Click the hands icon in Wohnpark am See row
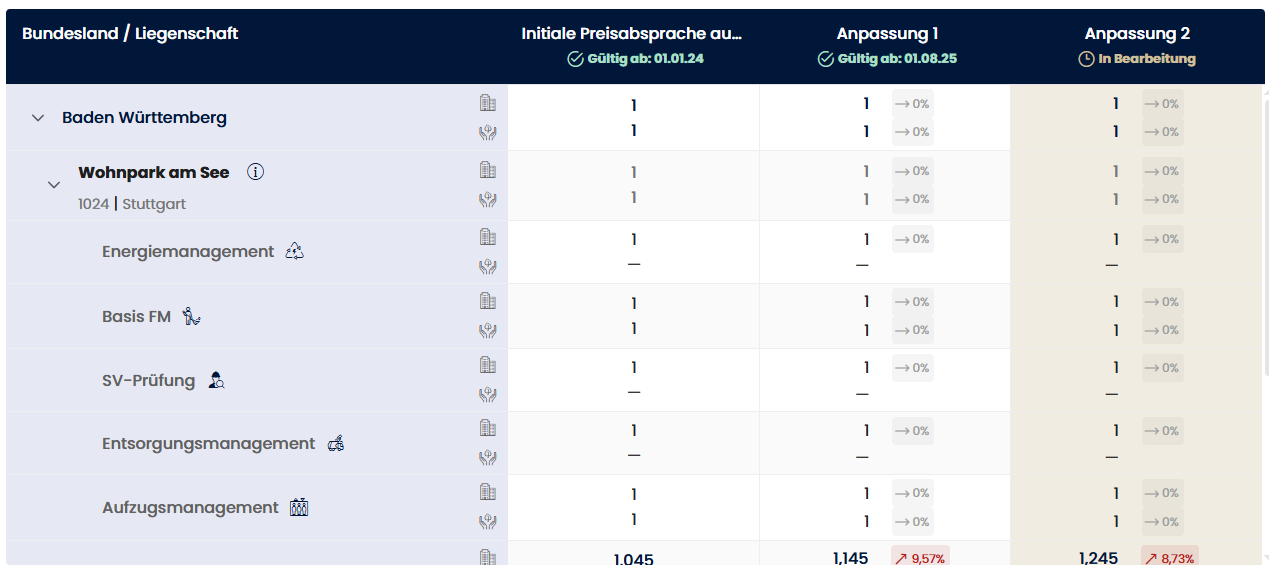 coord(488,198)
